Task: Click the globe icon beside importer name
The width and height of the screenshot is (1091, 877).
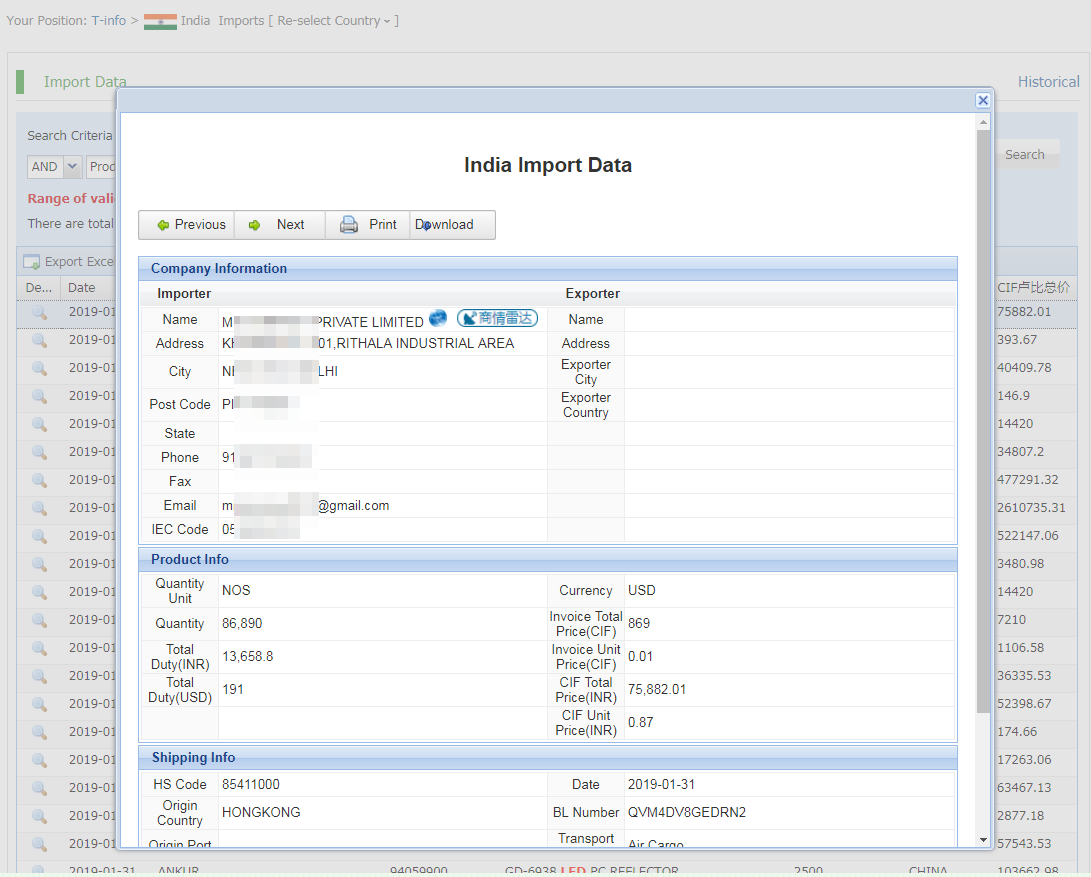Action: [438, 319]
